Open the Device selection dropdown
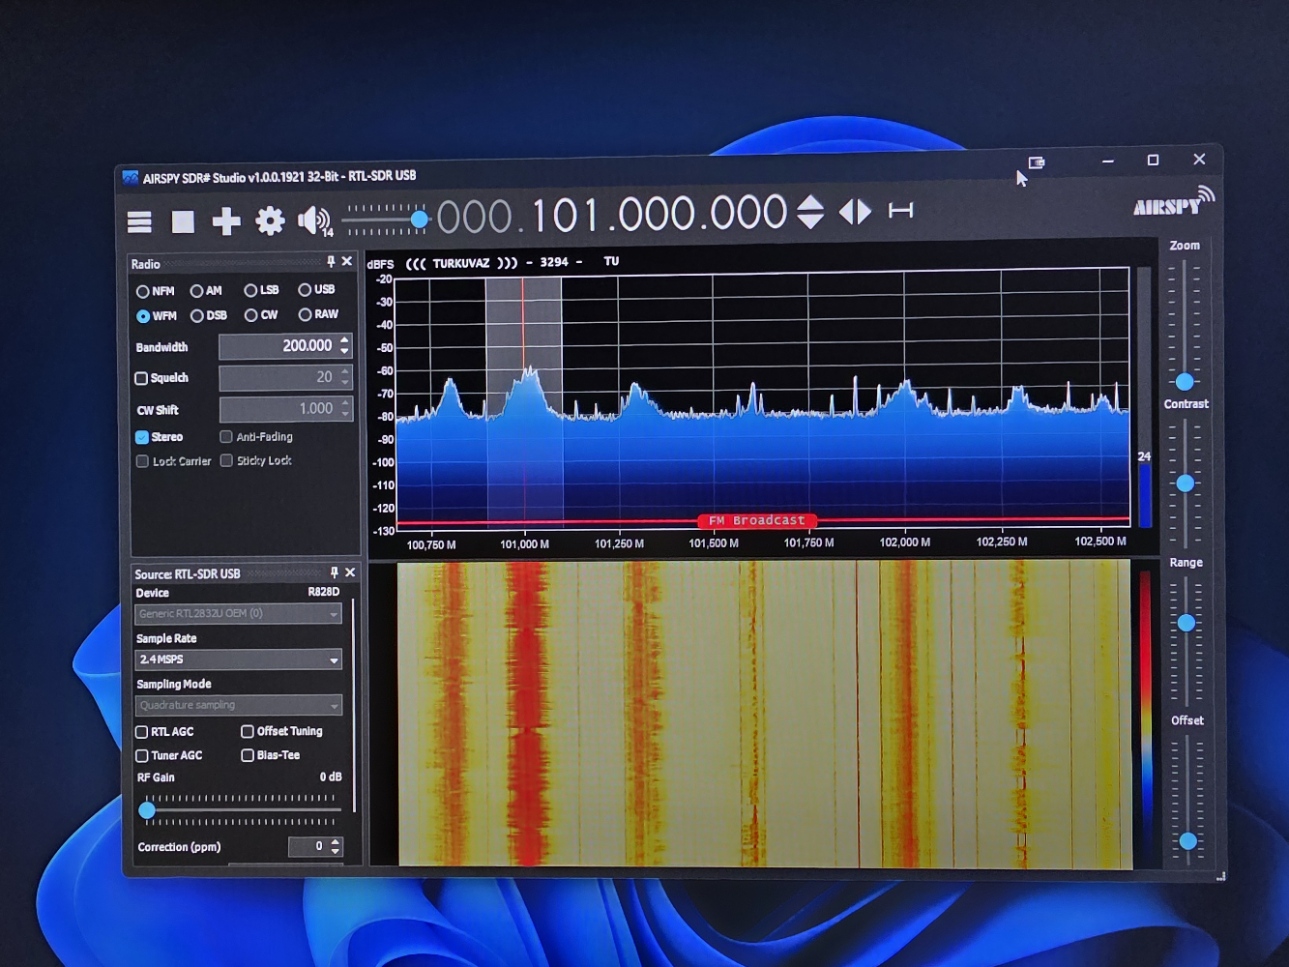The height and width of the screenshot is (967, 1289). click(238, 614)
